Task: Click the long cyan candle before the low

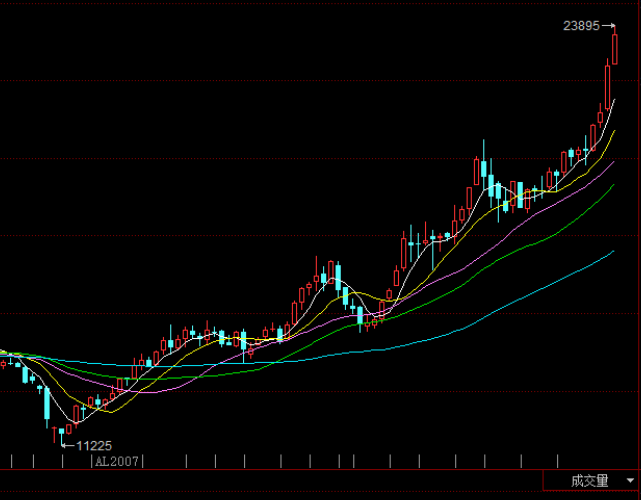Action: click(46, 402)
